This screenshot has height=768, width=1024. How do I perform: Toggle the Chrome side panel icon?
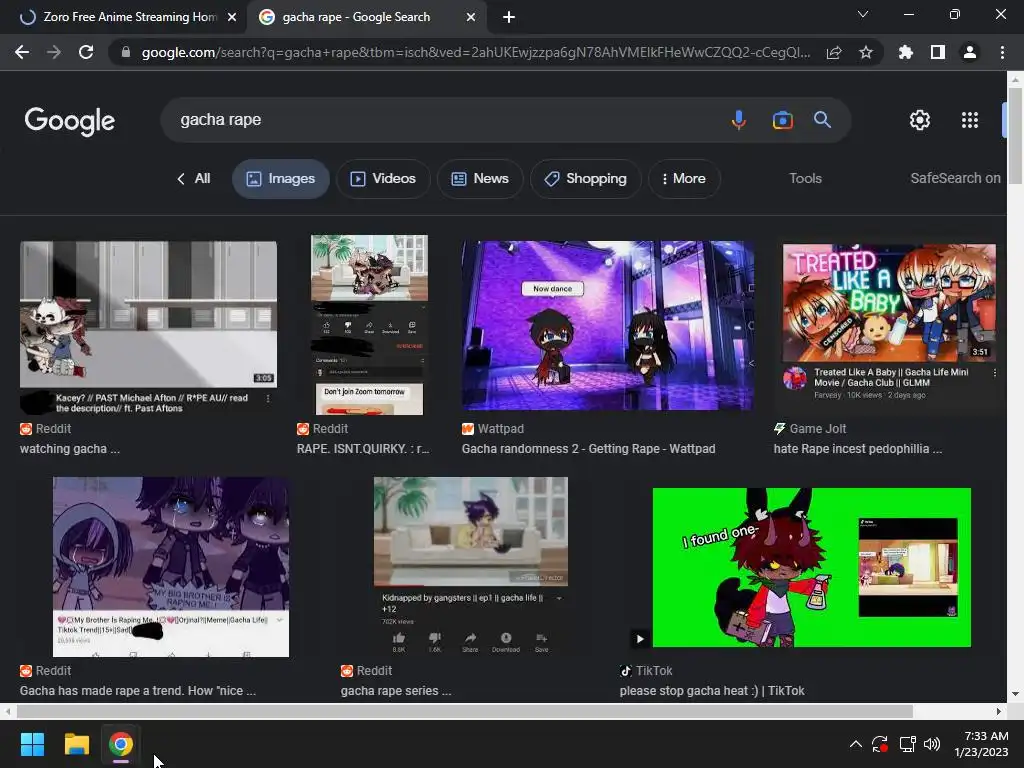(x=938, y=52)
